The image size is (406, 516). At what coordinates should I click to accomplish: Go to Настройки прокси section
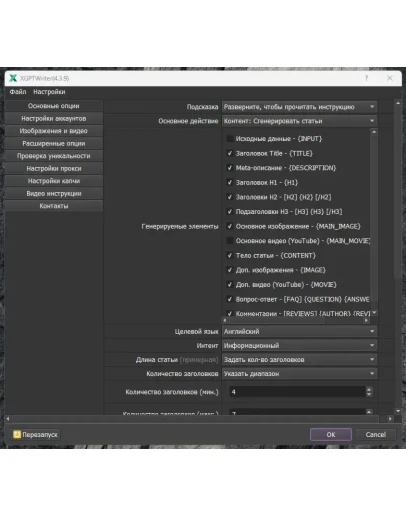[54, 168]
